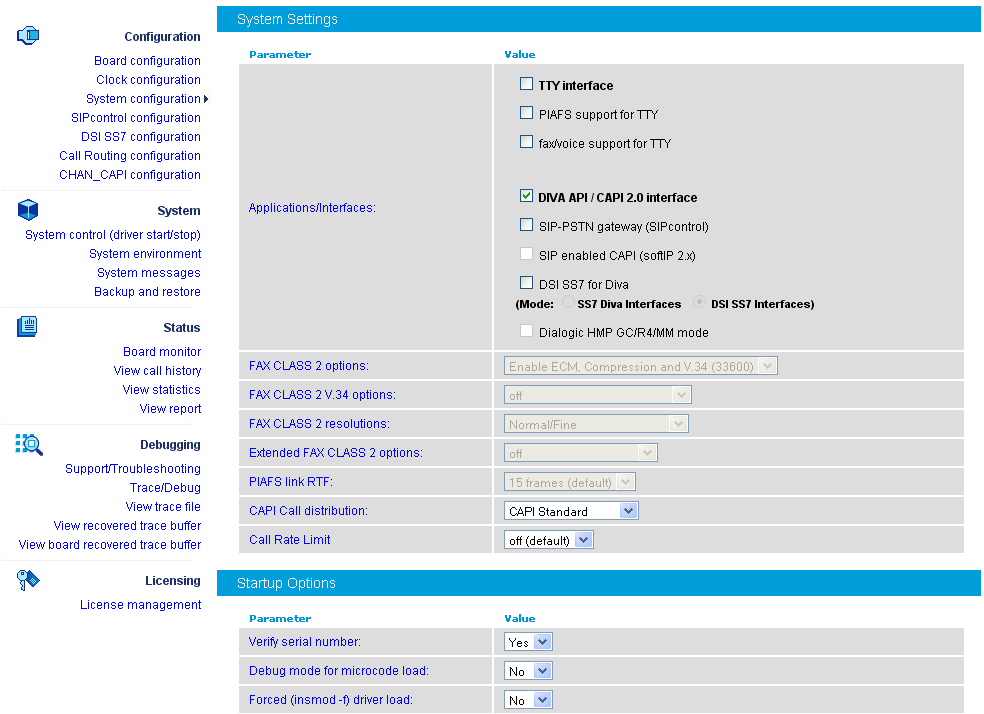The image size is (984, 714).
Task: Enable the TTY interface checkbox
Action: 526,85
